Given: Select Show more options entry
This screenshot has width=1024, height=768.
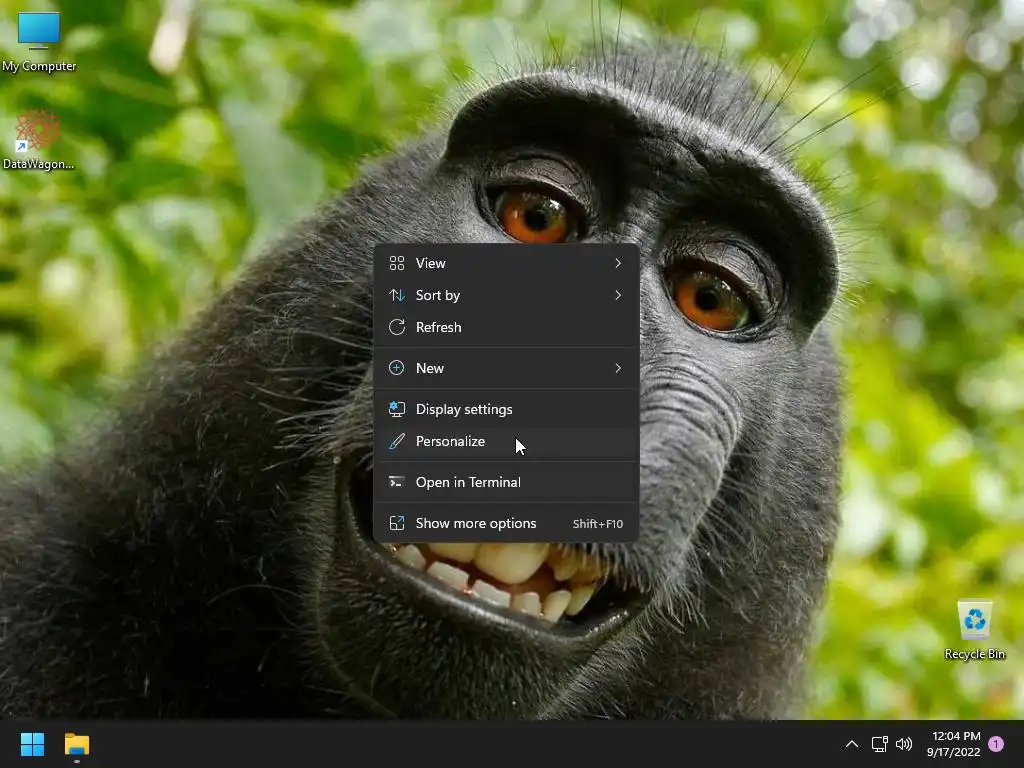Looking at the screenshot, I should click(506, 524).
